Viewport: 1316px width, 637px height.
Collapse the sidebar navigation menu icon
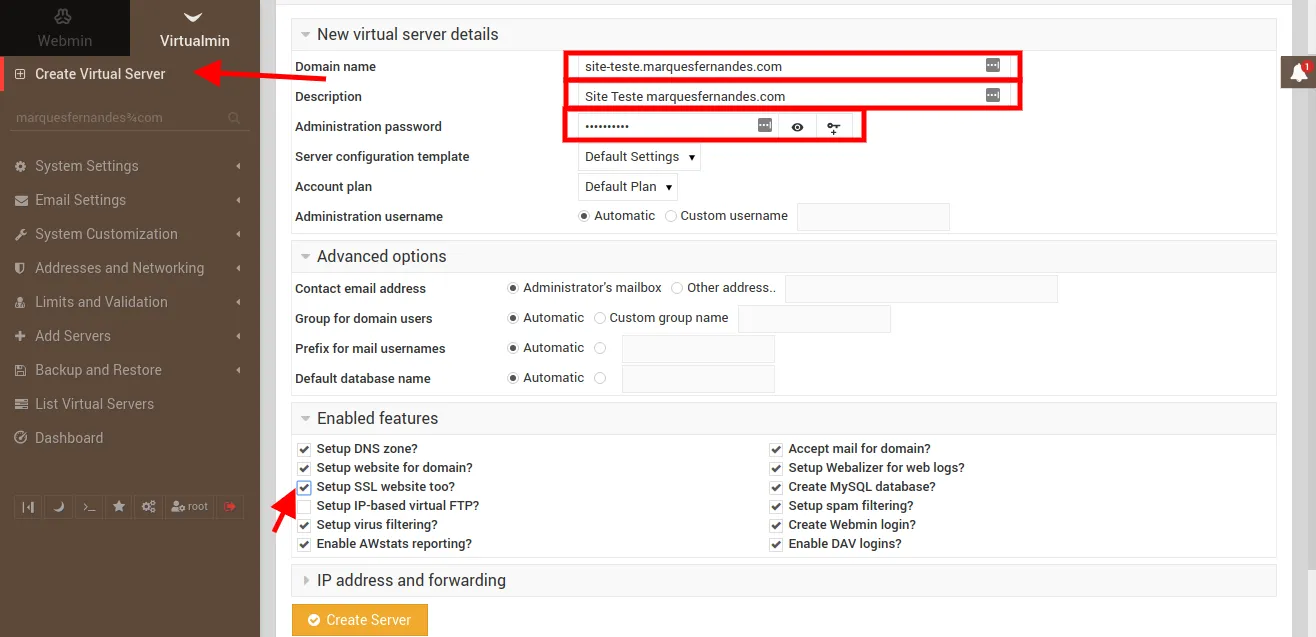(28, 507)
